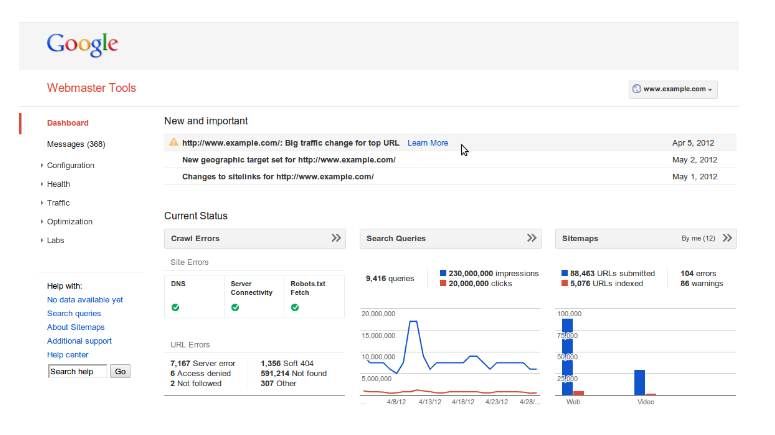Click the May 1, 2012 message date
This screenshot has width=775, height=435.
(694, 176)
